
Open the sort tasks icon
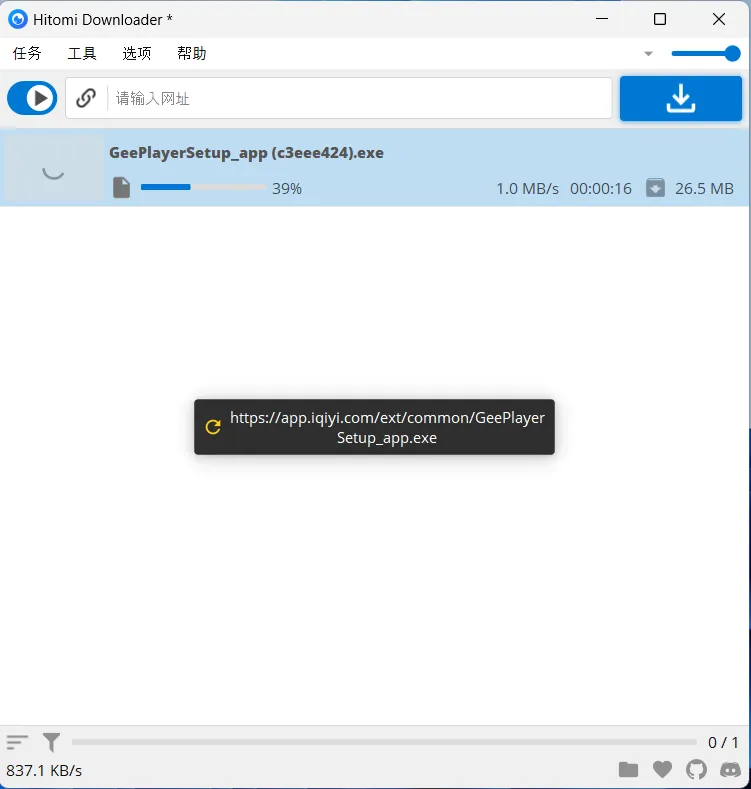coord(17,742)
